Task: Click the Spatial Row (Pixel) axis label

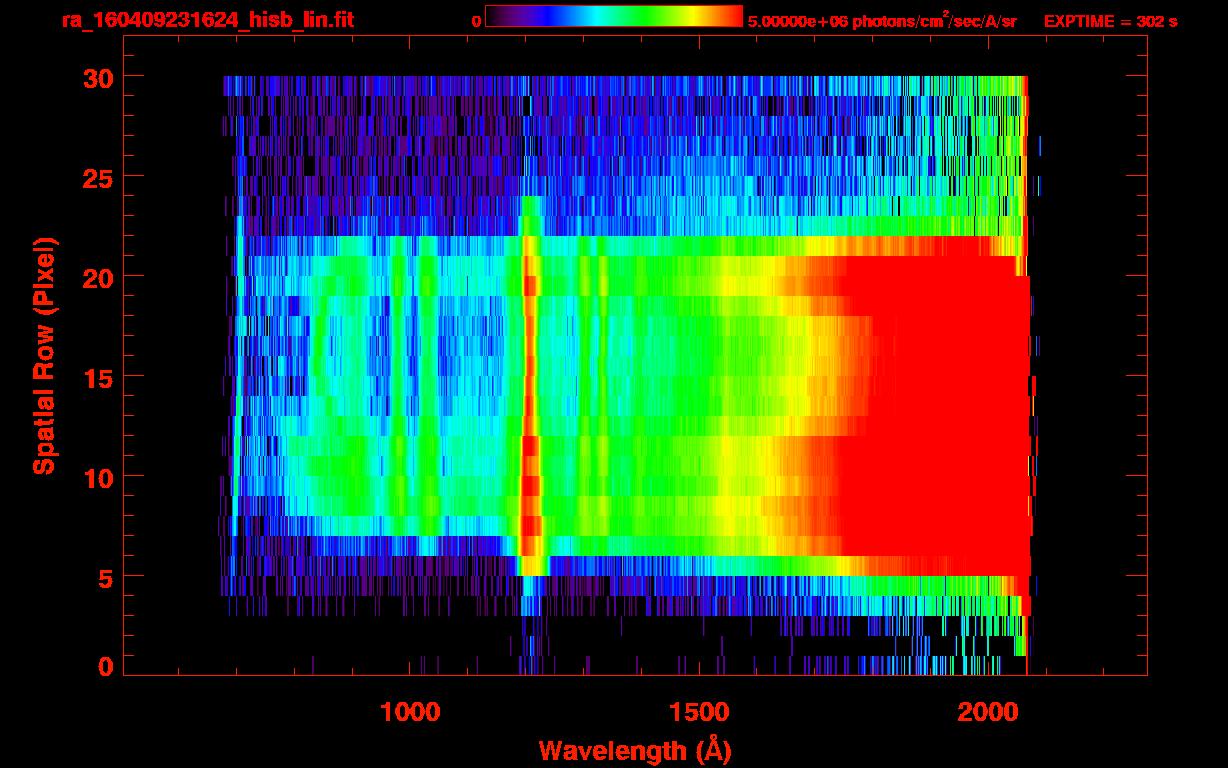Action: coord(43,355)
